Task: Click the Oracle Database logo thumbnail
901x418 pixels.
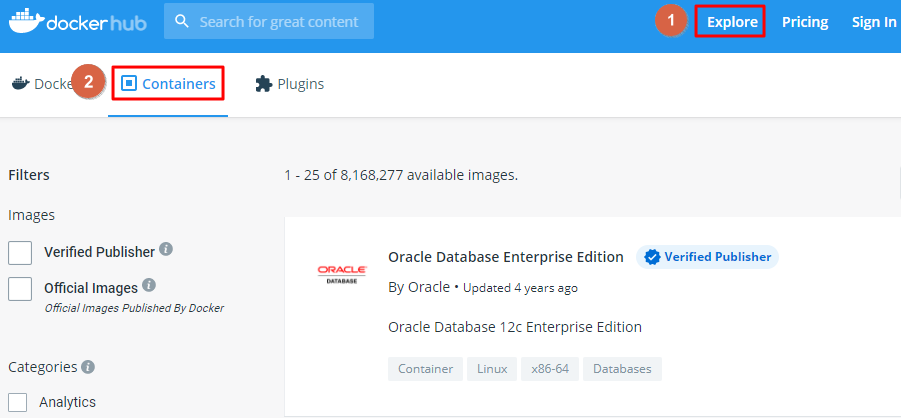Action: [x=342, y=274]
